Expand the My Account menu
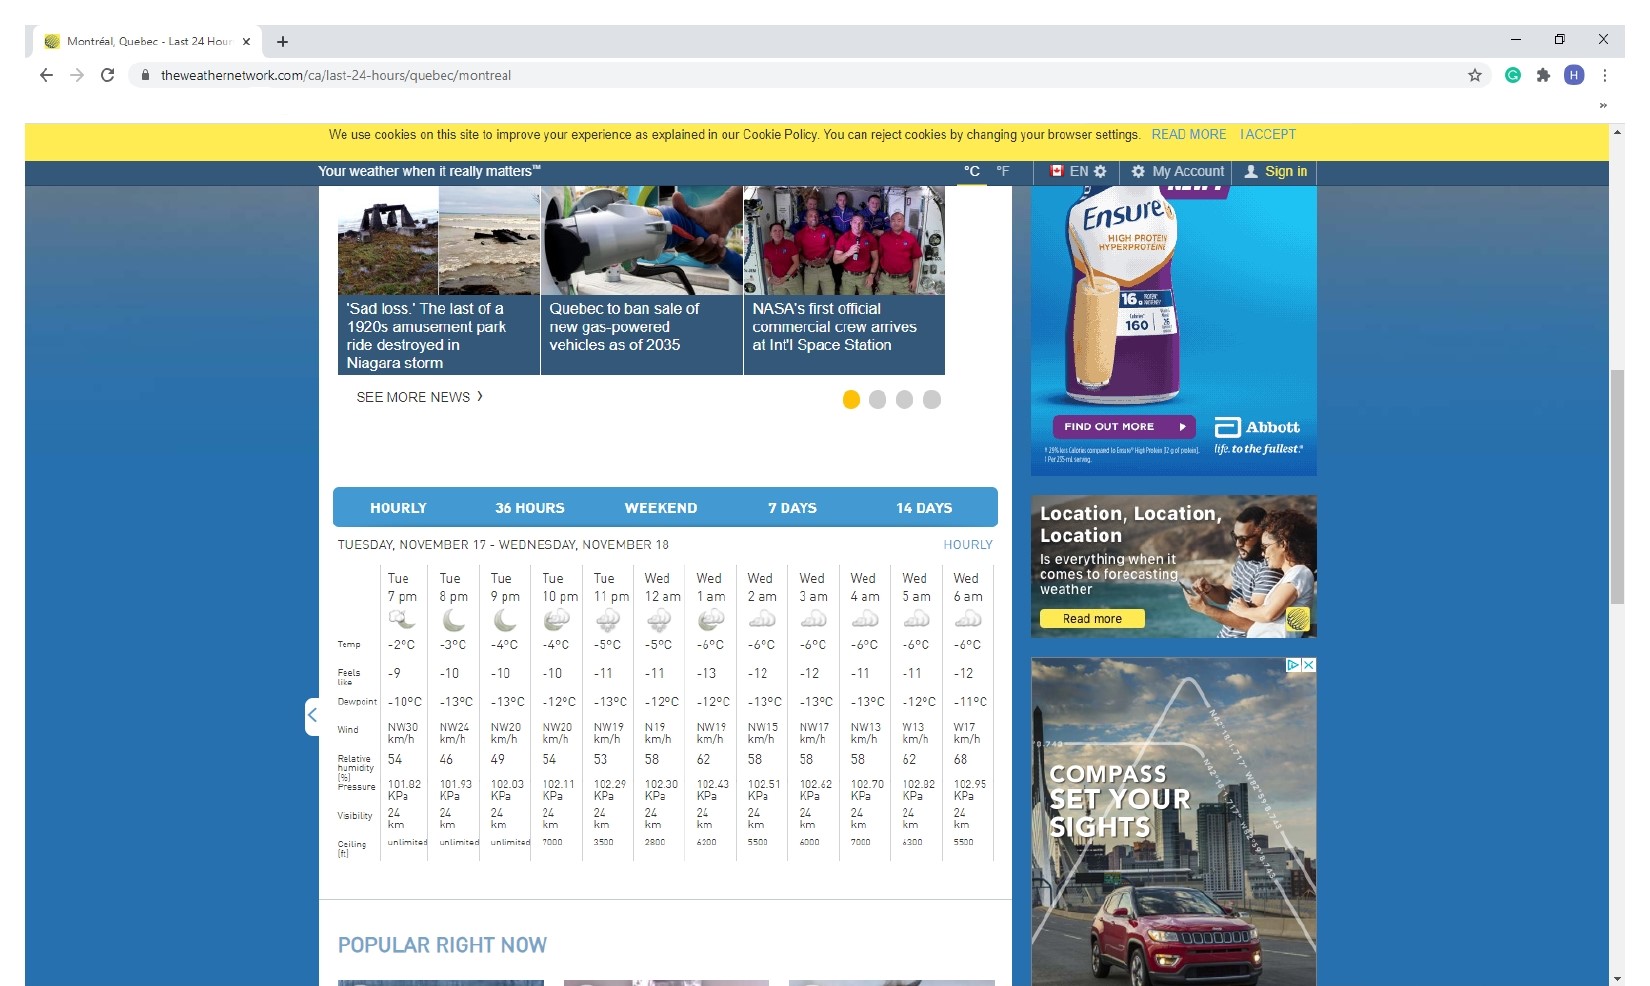 click(1177, 171)
